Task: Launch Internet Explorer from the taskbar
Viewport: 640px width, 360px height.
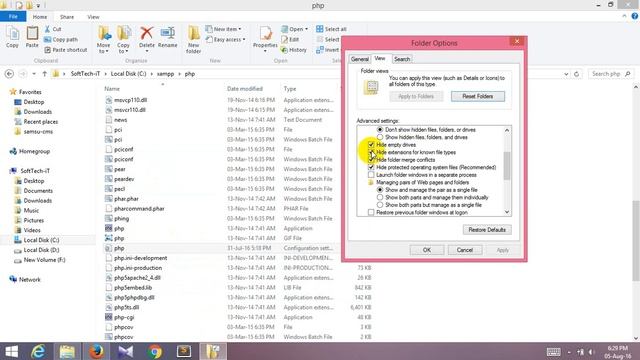Action: 38,351
